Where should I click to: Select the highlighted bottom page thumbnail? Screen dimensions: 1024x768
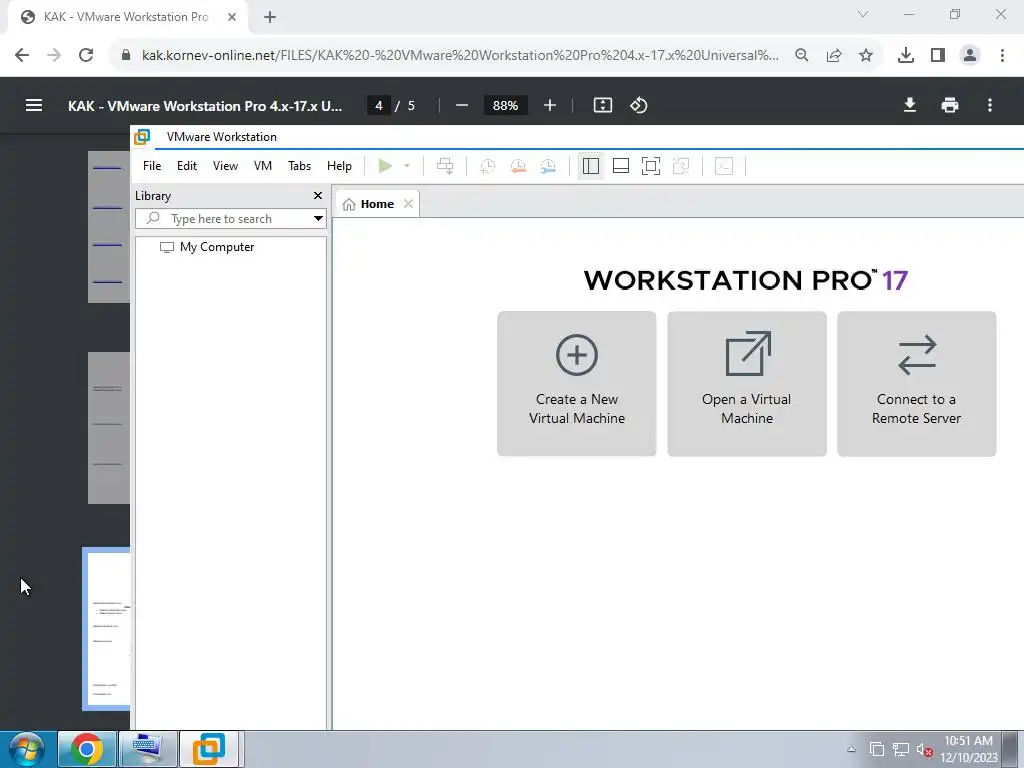[x=107, y=629]
